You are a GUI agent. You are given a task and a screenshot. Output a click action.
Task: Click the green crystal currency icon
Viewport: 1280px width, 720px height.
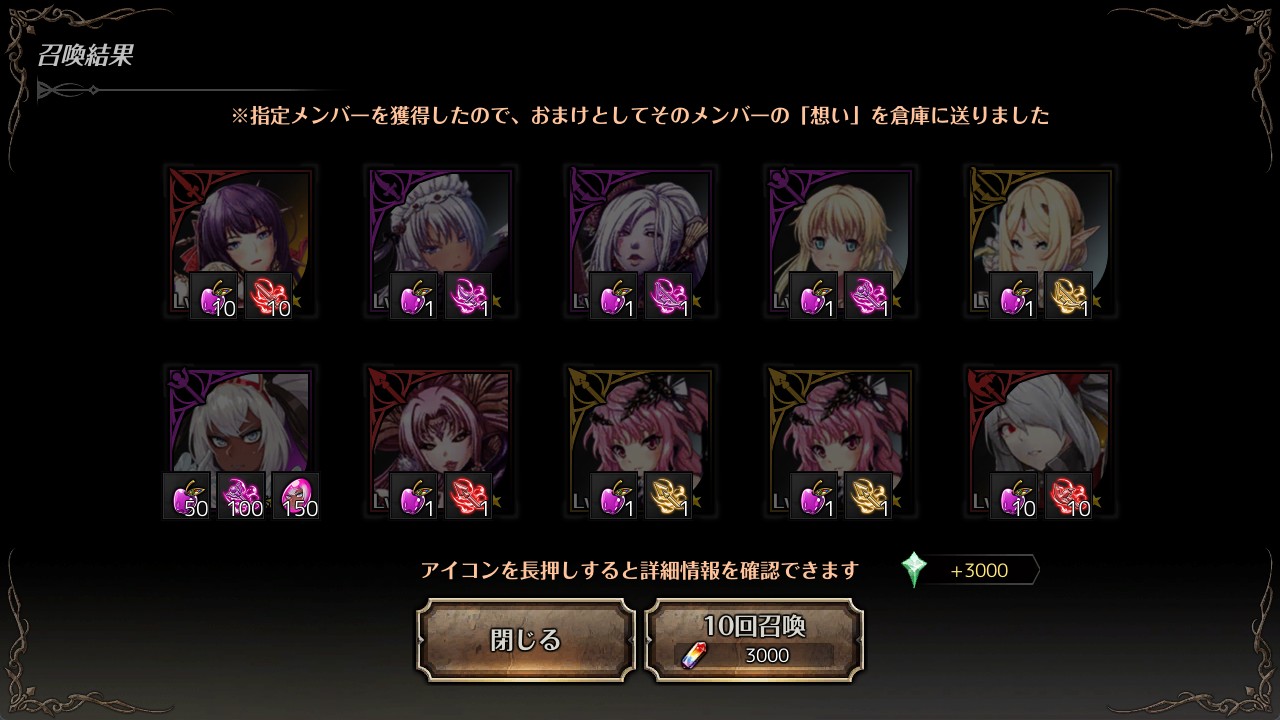click(914, 570)
